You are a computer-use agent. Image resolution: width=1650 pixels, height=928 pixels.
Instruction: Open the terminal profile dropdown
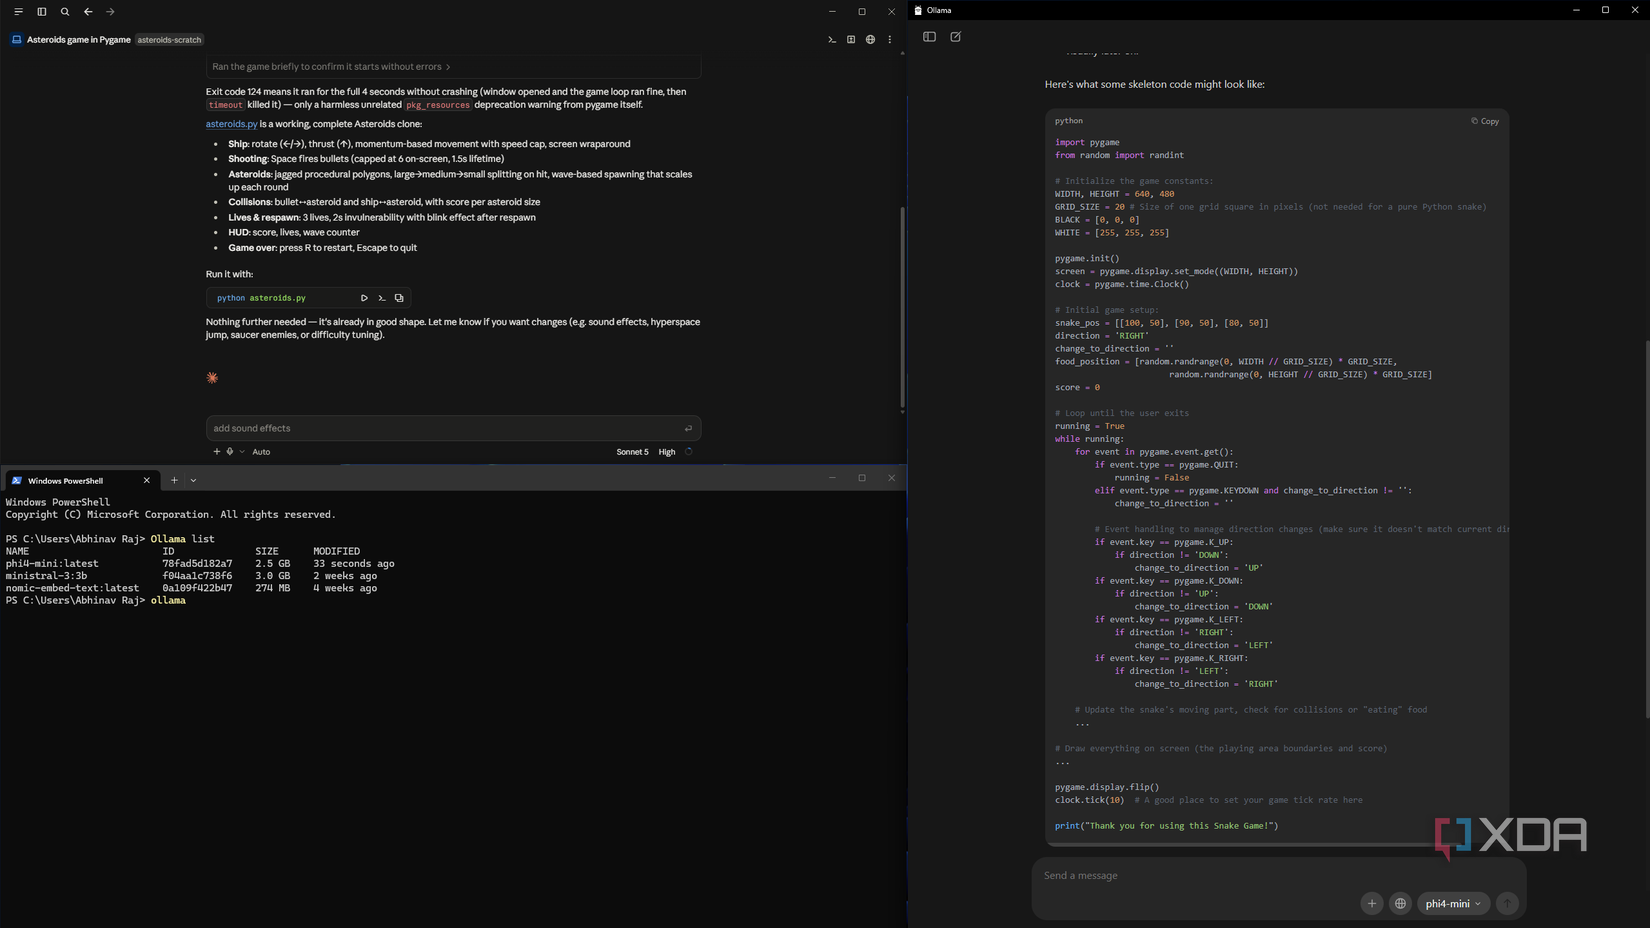pyautogui.click(x=193, y=481)
